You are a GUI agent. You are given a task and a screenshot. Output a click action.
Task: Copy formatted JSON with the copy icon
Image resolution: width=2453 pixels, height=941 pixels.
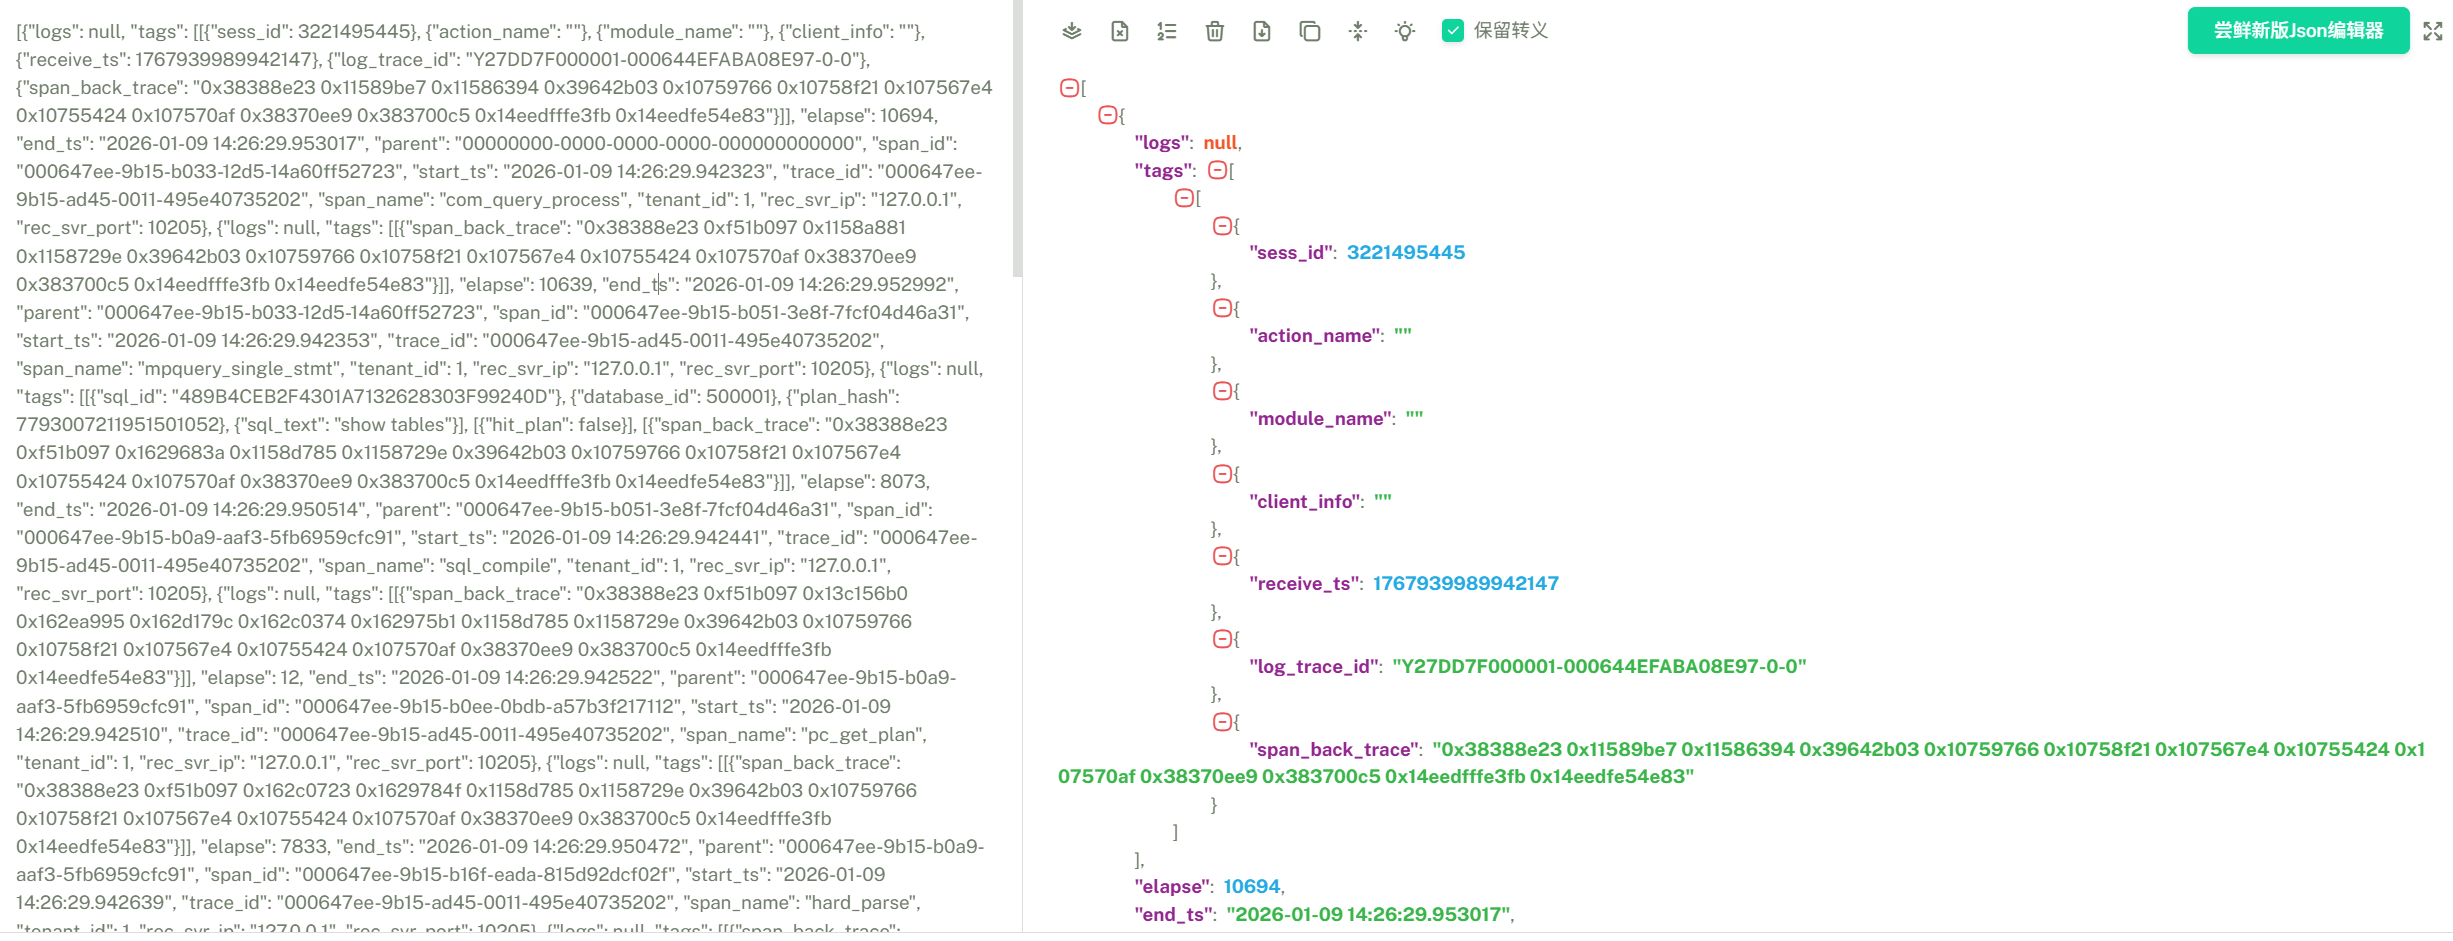click(1310, 31)
